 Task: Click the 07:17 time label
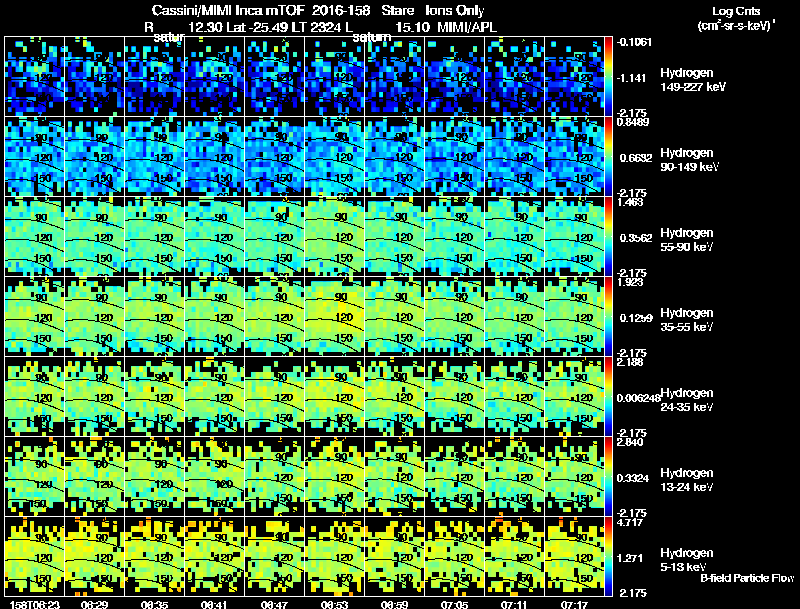coord(574,604)
